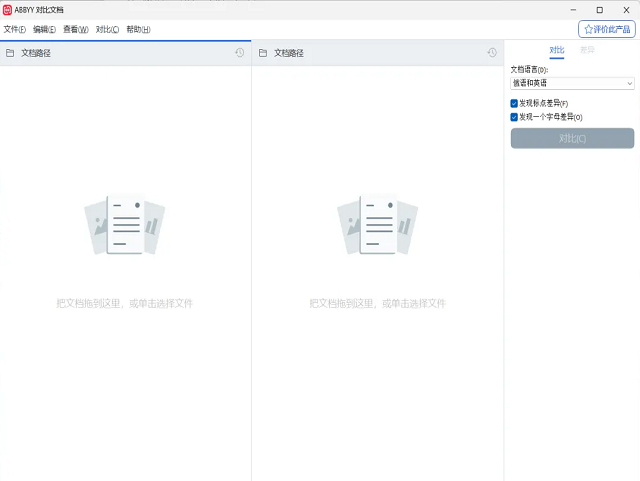Click the ABBYY app logo icon
640x481 pixels.
tap(8, 9)
